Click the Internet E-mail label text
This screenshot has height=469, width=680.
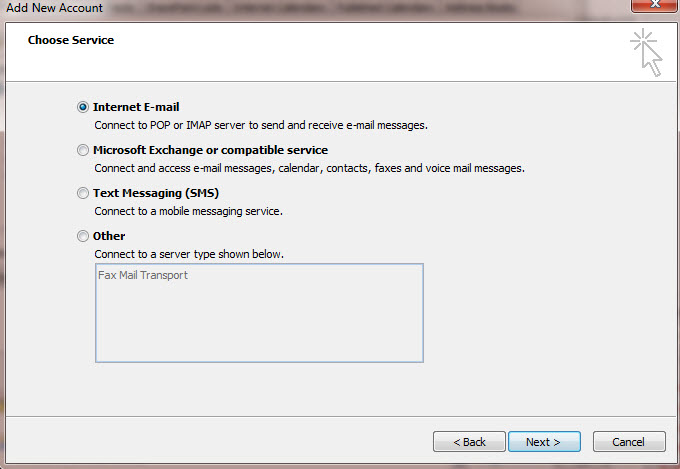(136, 107)
